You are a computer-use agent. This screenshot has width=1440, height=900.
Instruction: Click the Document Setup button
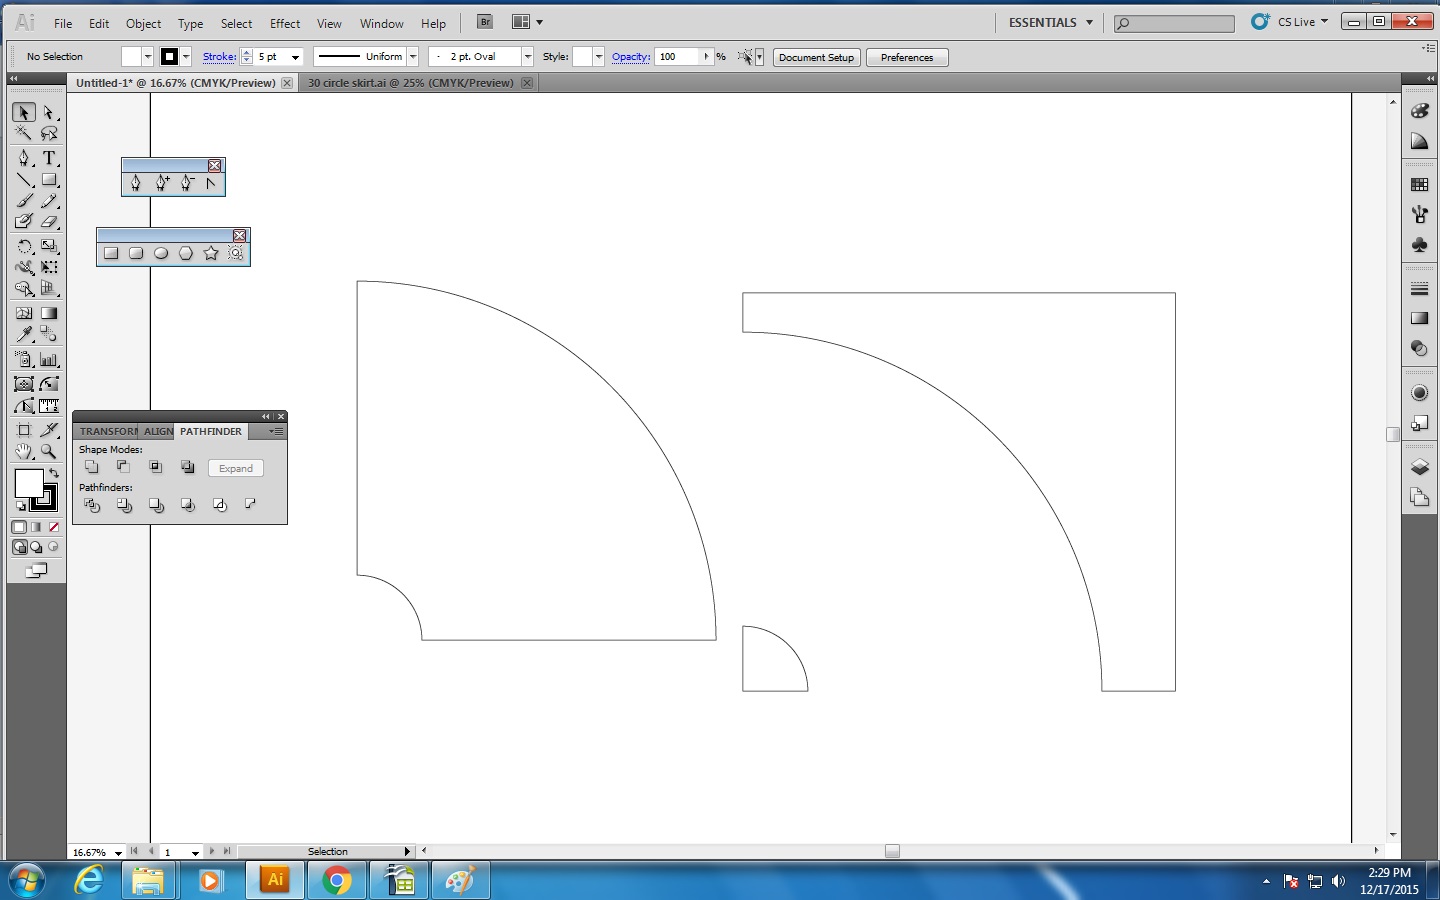[817, 57]
